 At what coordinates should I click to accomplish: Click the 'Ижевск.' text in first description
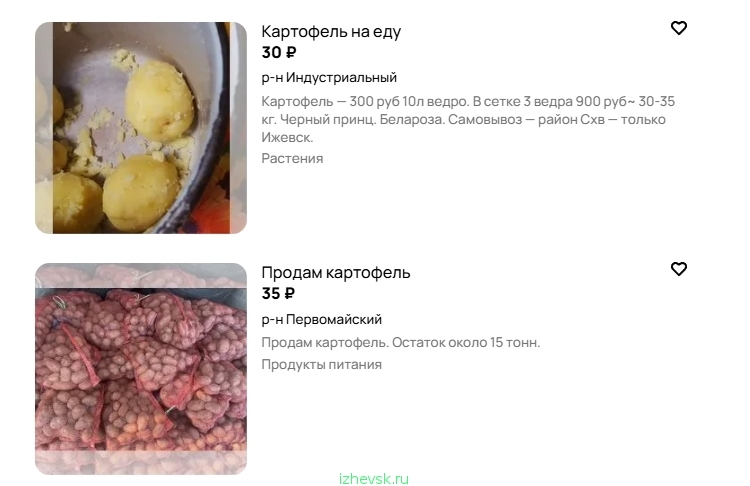click(x=287, y=138)
